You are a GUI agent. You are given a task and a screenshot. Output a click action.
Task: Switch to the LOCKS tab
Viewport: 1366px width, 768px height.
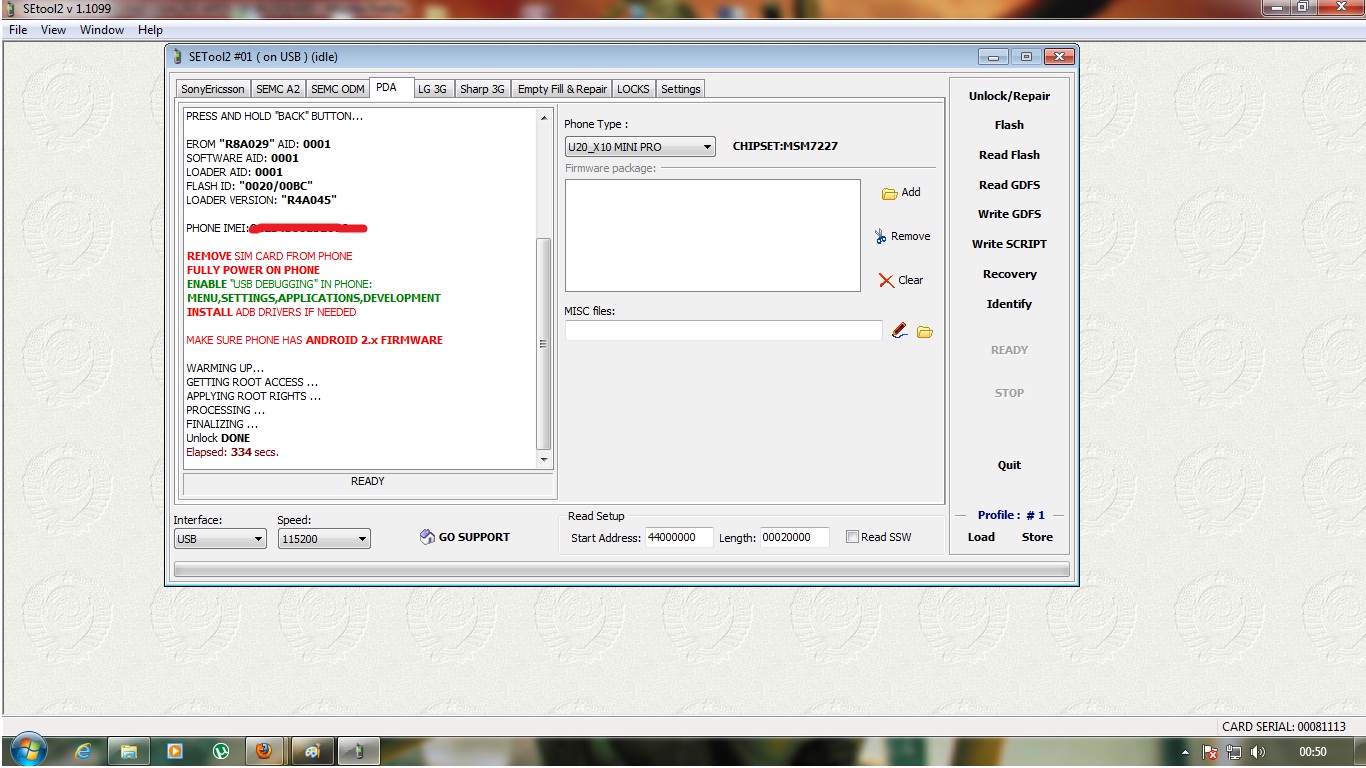tap(633, 89)
